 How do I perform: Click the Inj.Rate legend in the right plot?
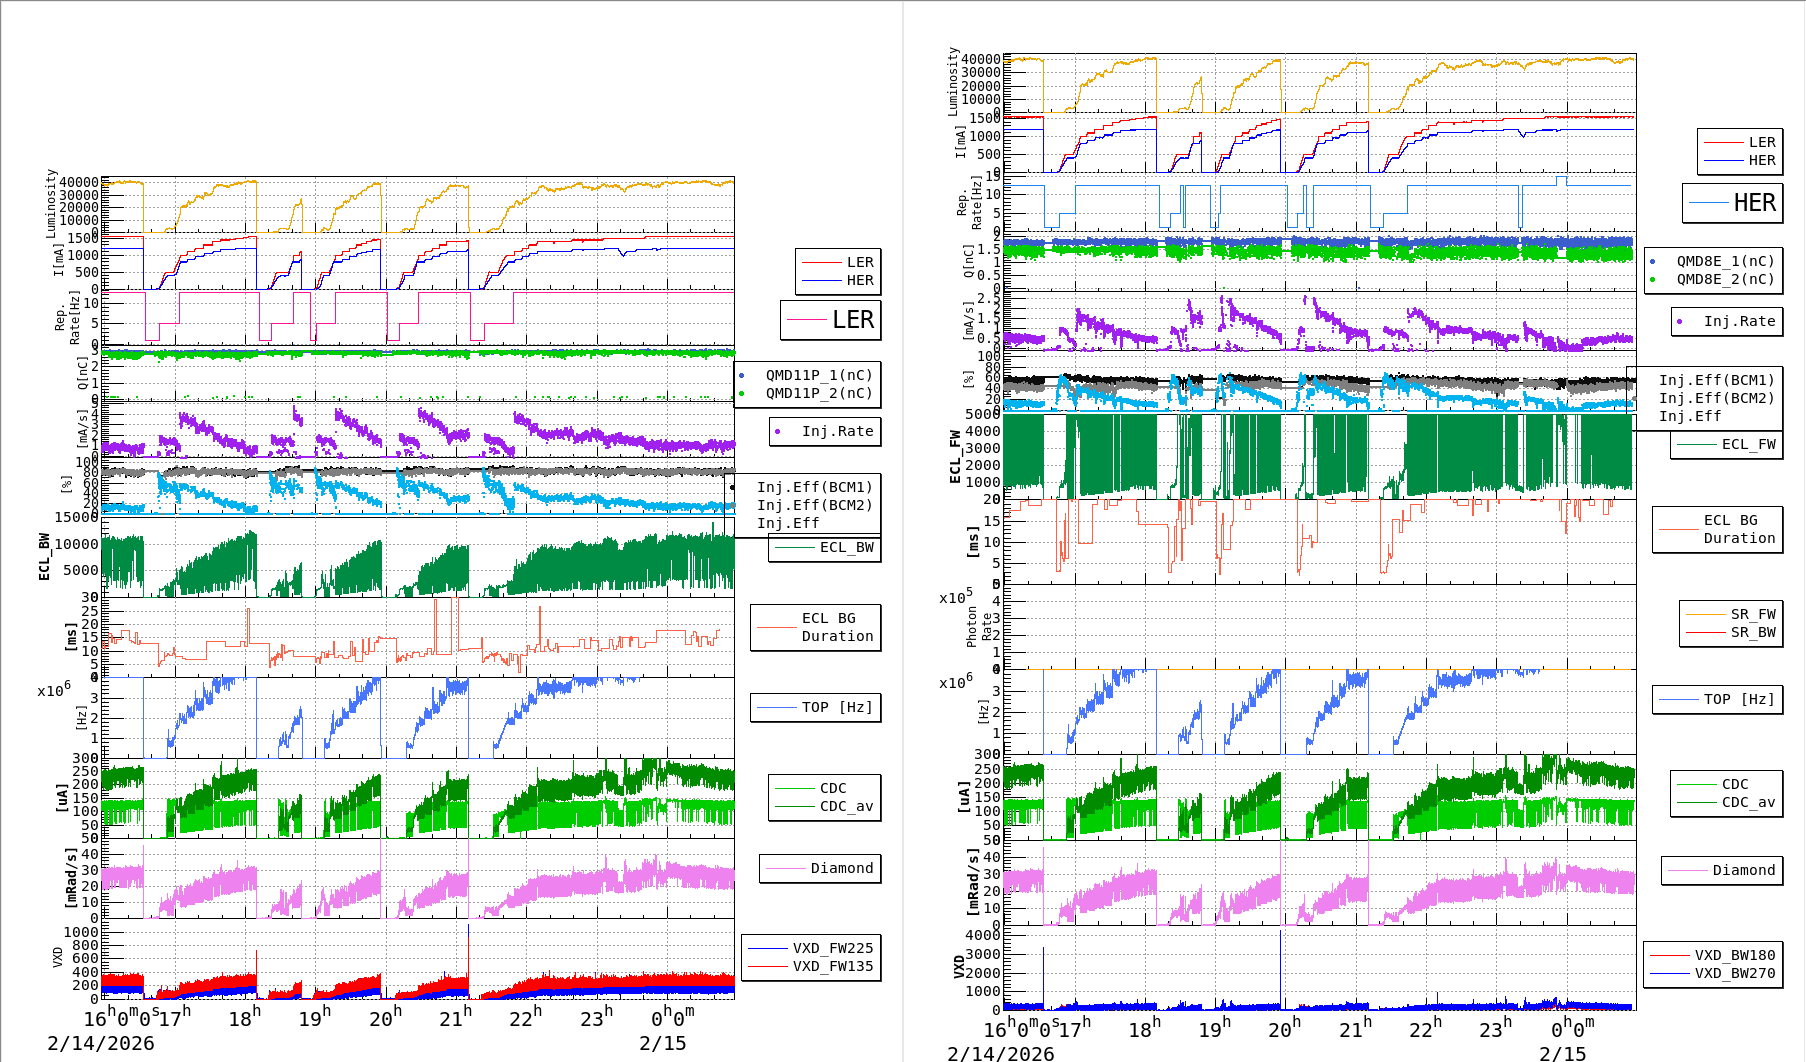click(1738, 321)
